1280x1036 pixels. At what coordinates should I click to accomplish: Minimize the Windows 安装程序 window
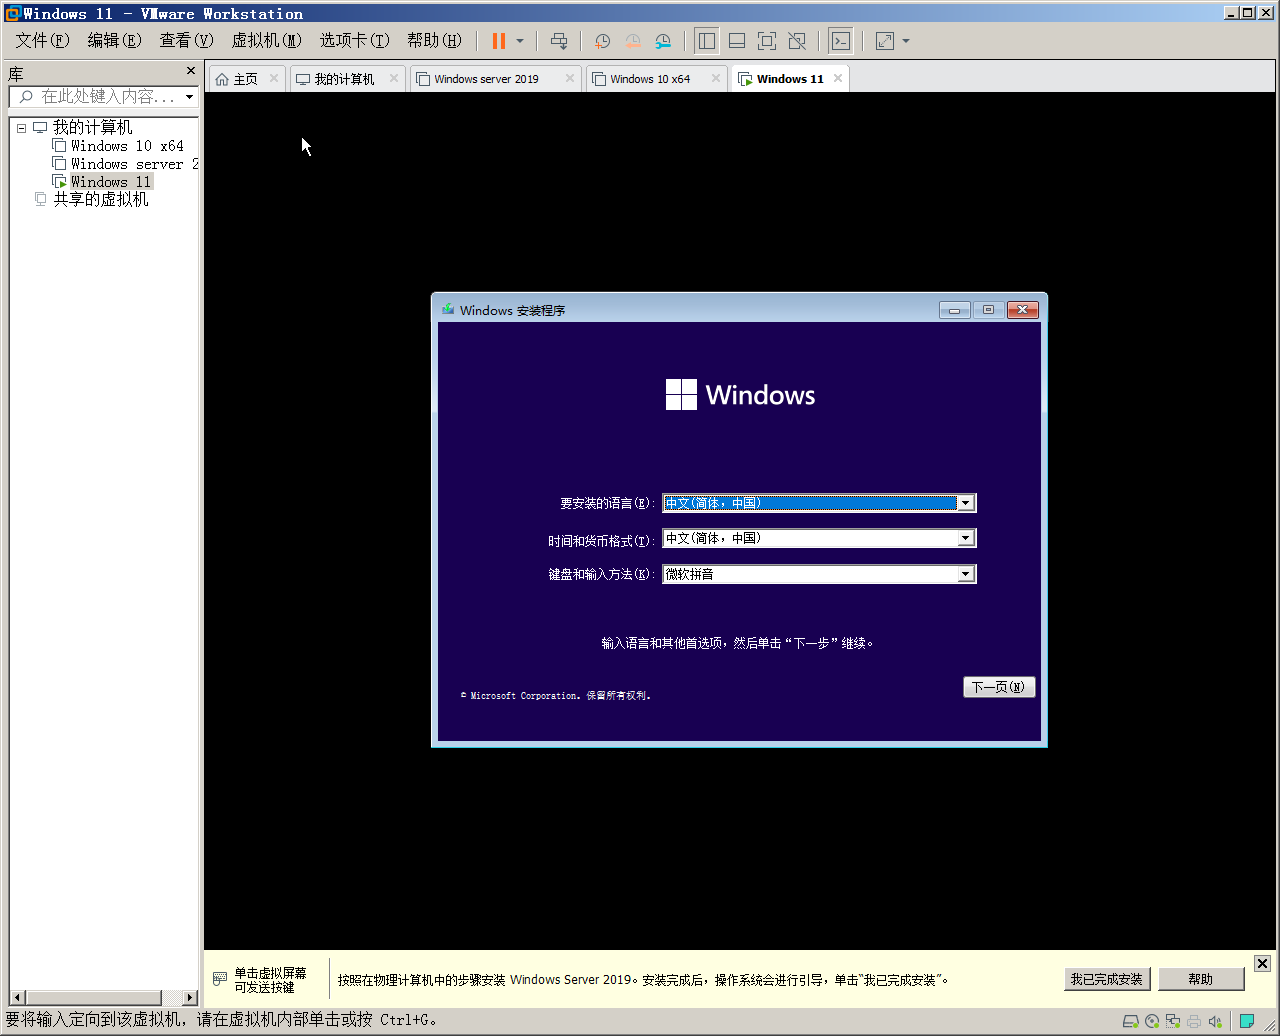coord(954,310)
